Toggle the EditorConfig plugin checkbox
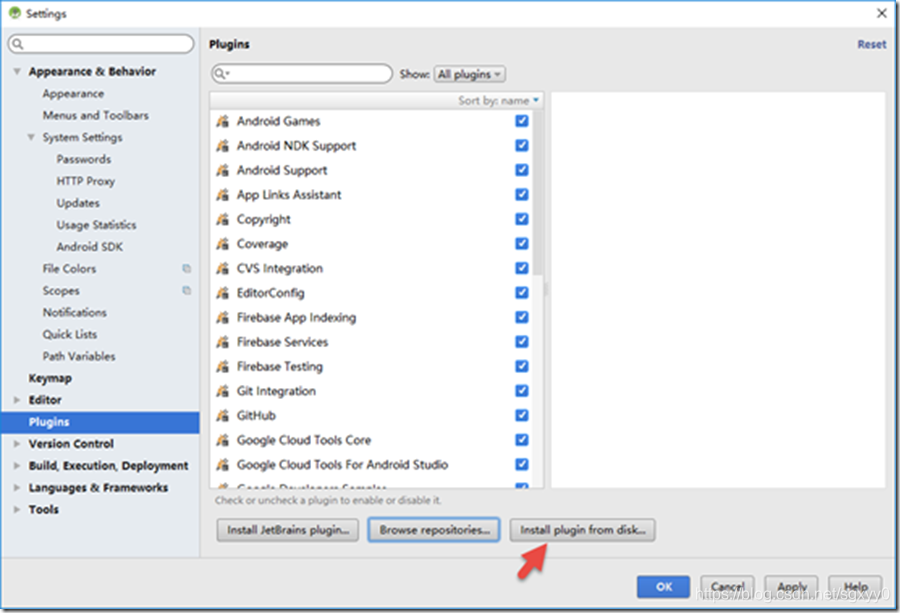This screenshot has width=900, height=613. point(522,293)
